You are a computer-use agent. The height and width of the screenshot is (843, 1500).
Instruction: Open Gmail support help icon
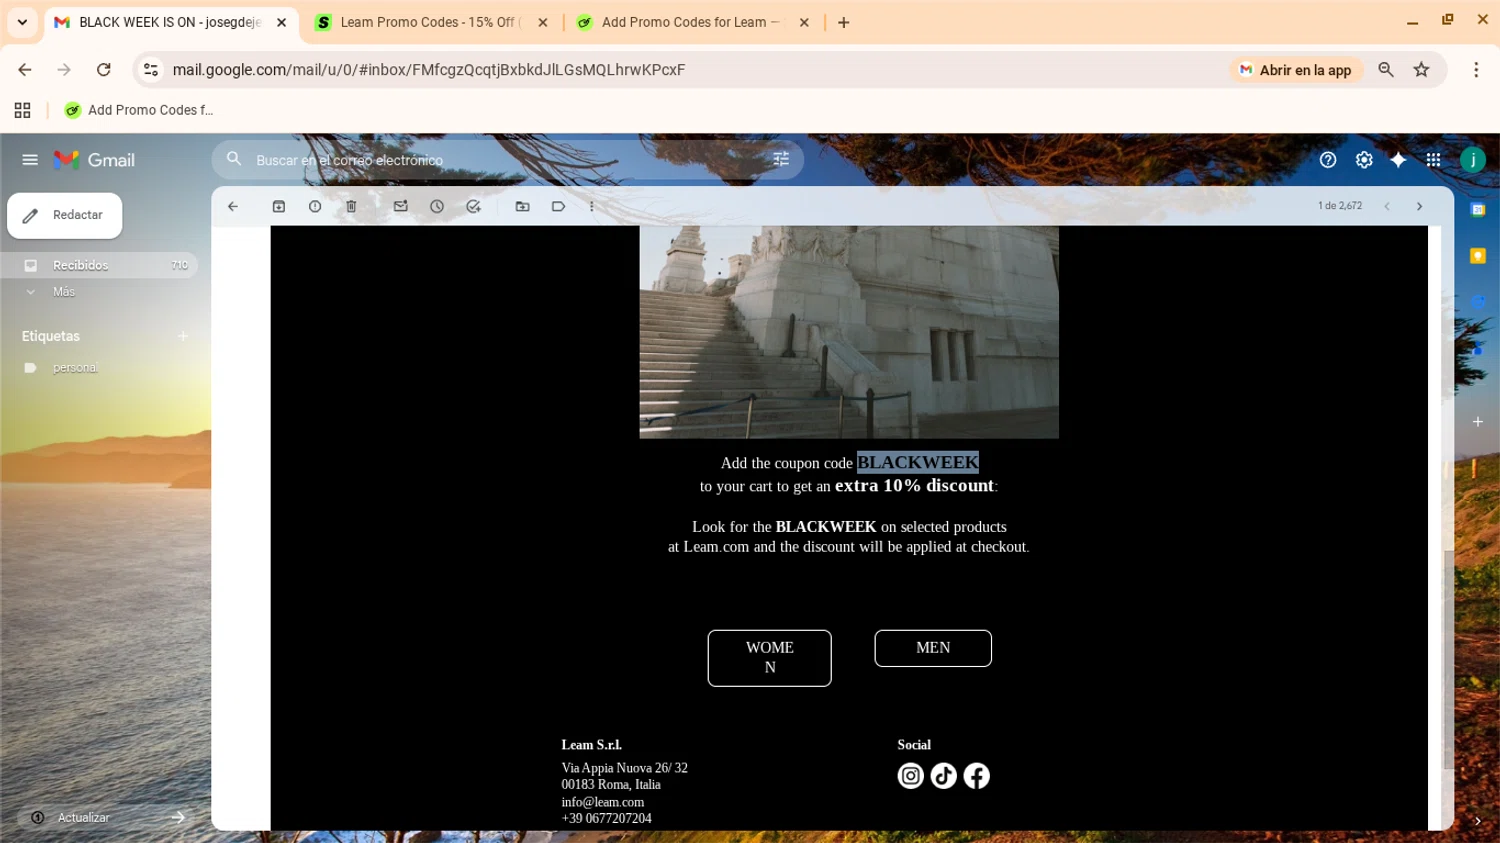[1328, 160]
